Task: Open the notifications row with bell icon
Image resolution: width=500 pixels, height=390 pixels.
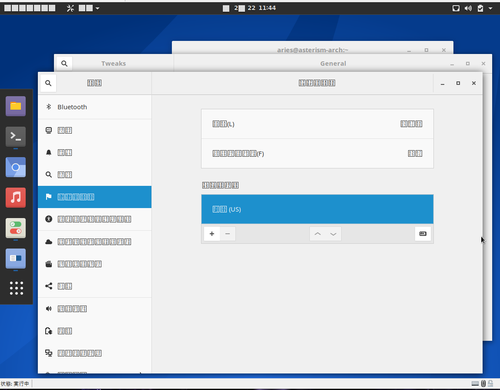Action: click(95, 153)
